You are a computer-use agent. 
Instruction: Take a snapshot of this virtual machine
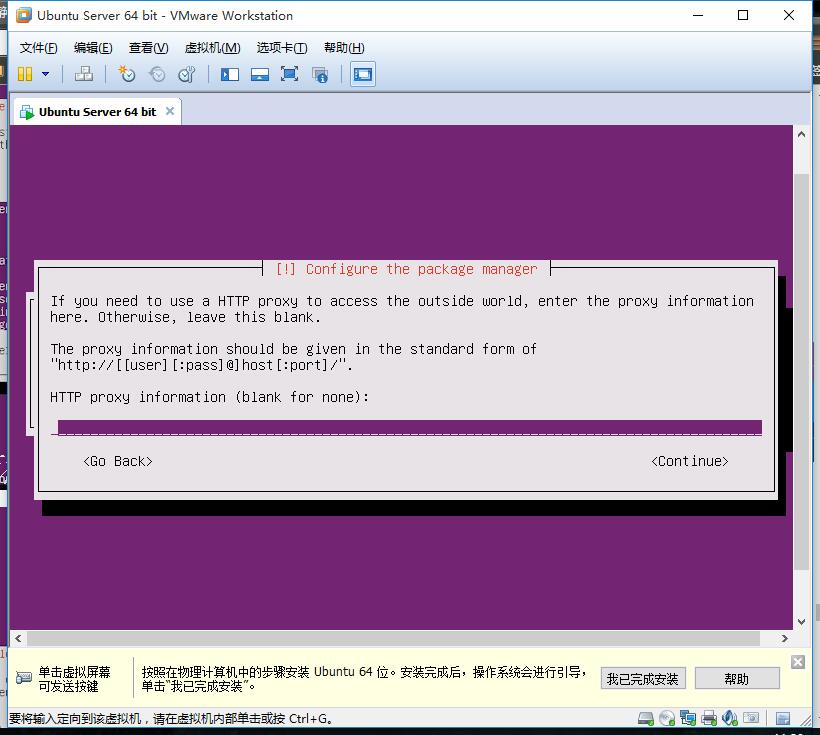(126, 74)
